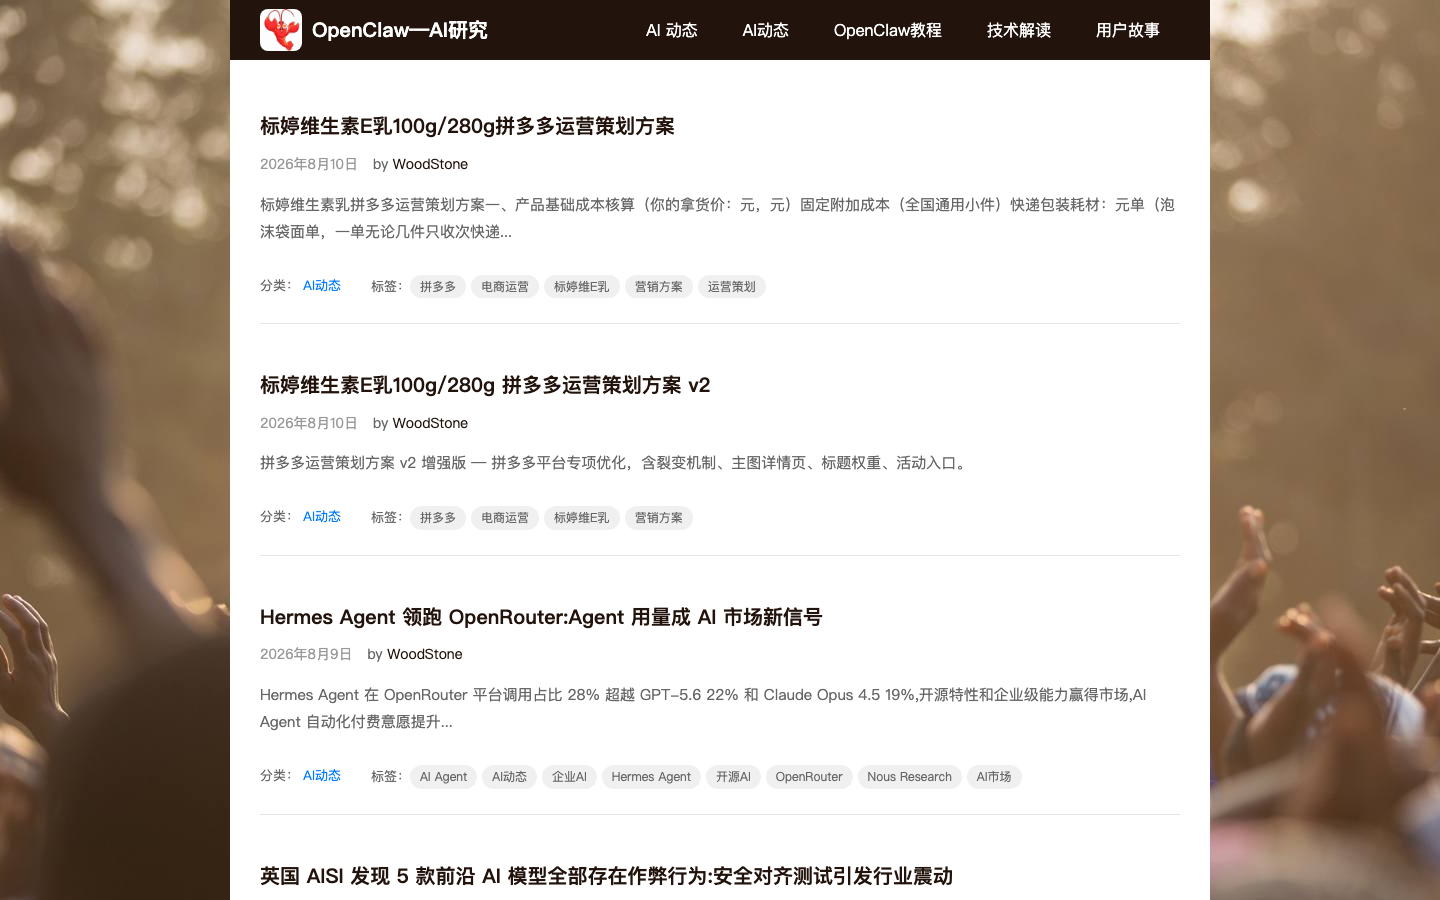The width and height of the screenshot is (1440, 900).
Task: Open the AI 动态 navigation menu item
Action: coord(672,30)
